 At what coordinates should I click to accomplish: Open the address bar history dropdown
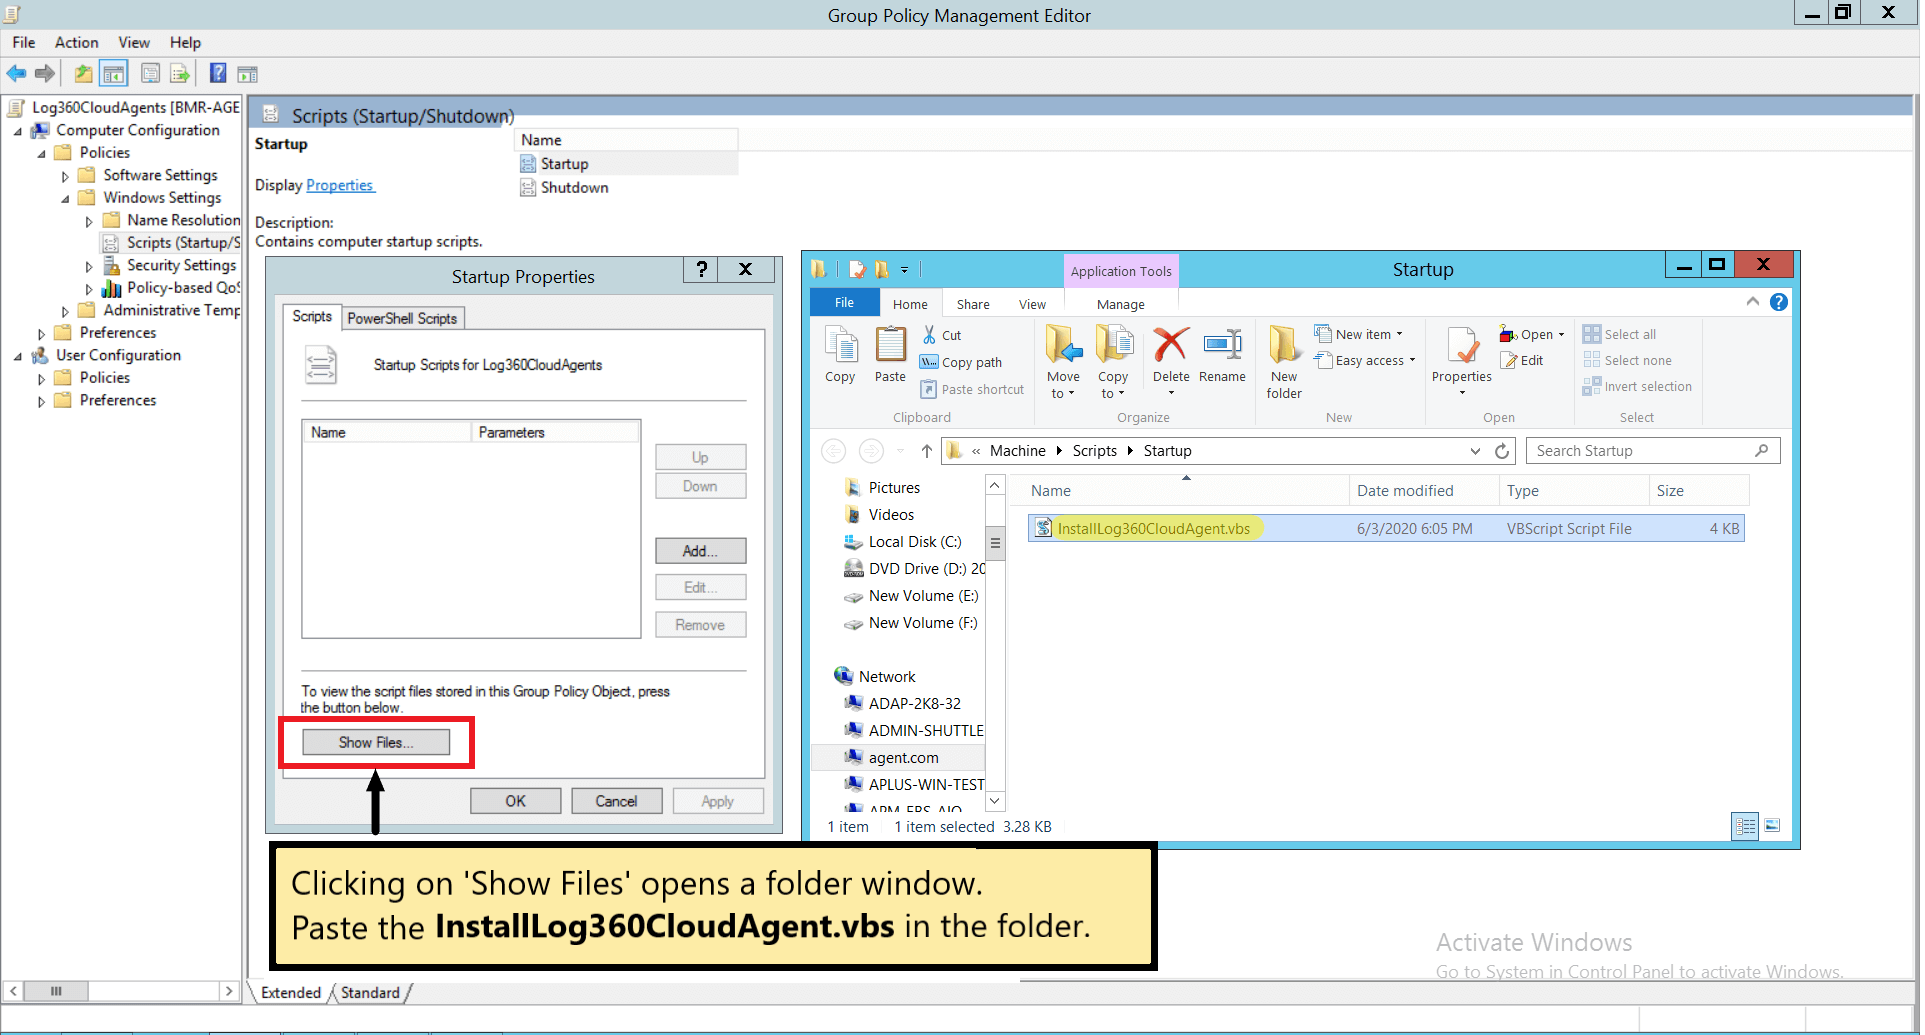(x=1475, y=451)
